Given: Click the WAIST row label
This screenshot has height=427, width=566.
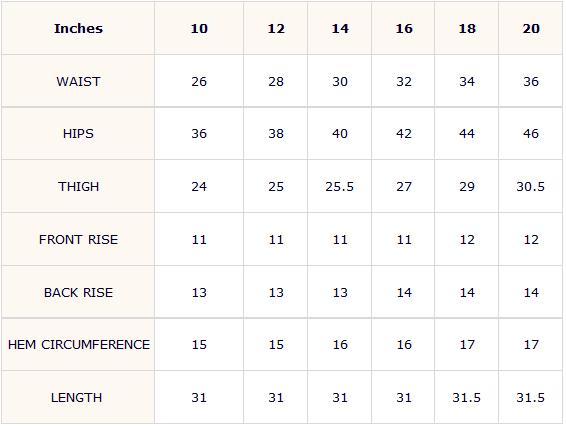Looking at the screenshot, I should coord(78,81).
